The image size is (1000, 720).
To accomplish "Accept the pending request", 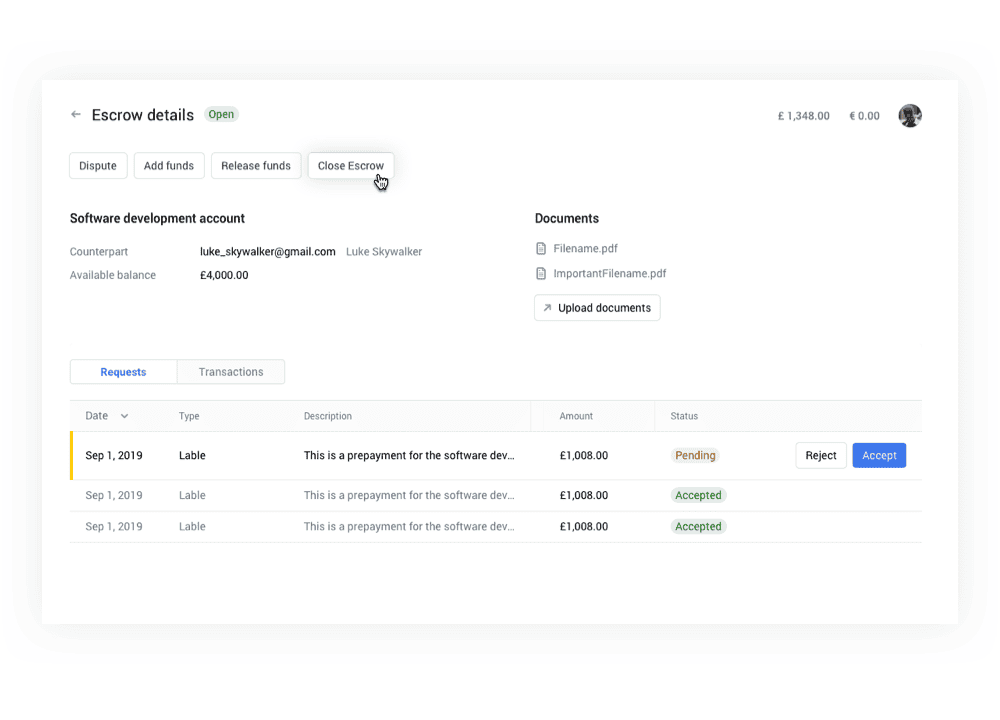I will click(x=879, y=455).
